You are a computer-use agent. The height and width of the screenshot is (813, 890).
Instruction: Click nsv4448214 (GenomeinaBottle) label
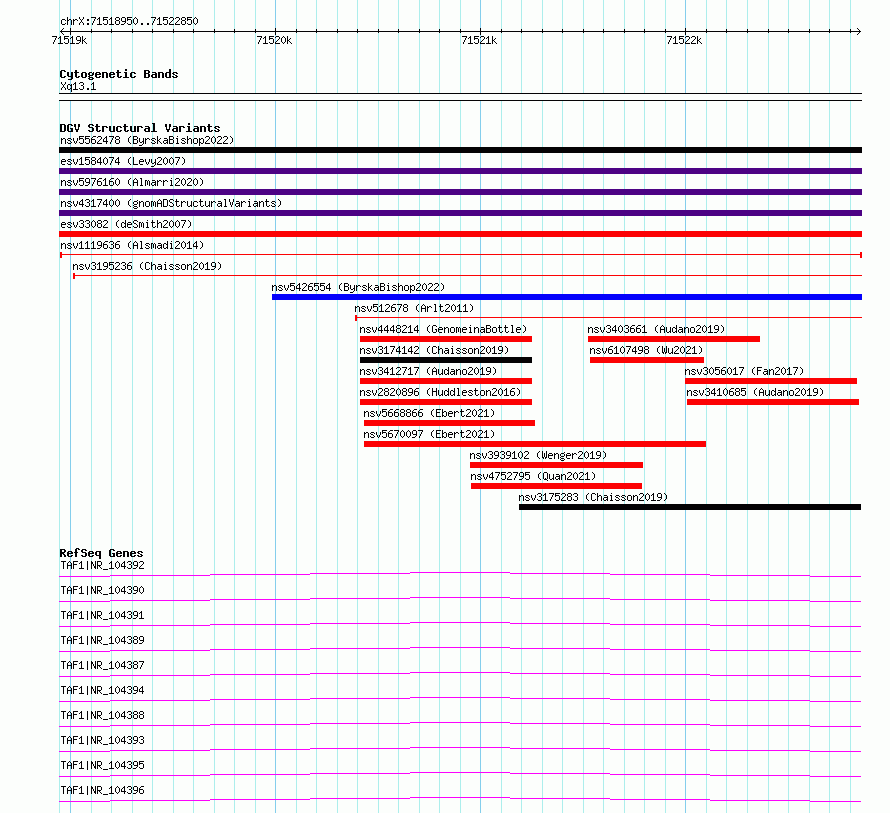click(x=443, y=329)
